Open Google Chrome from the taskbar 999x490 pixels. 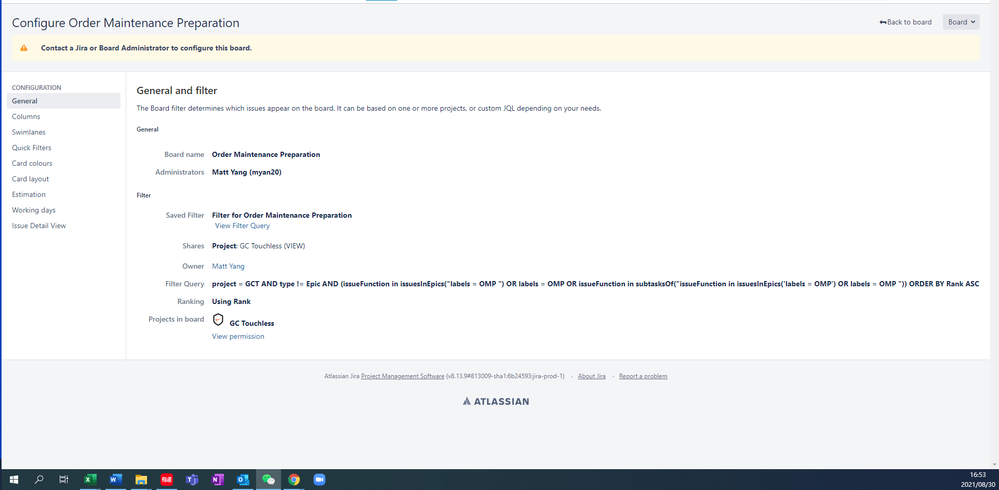[x=294, y=479]
